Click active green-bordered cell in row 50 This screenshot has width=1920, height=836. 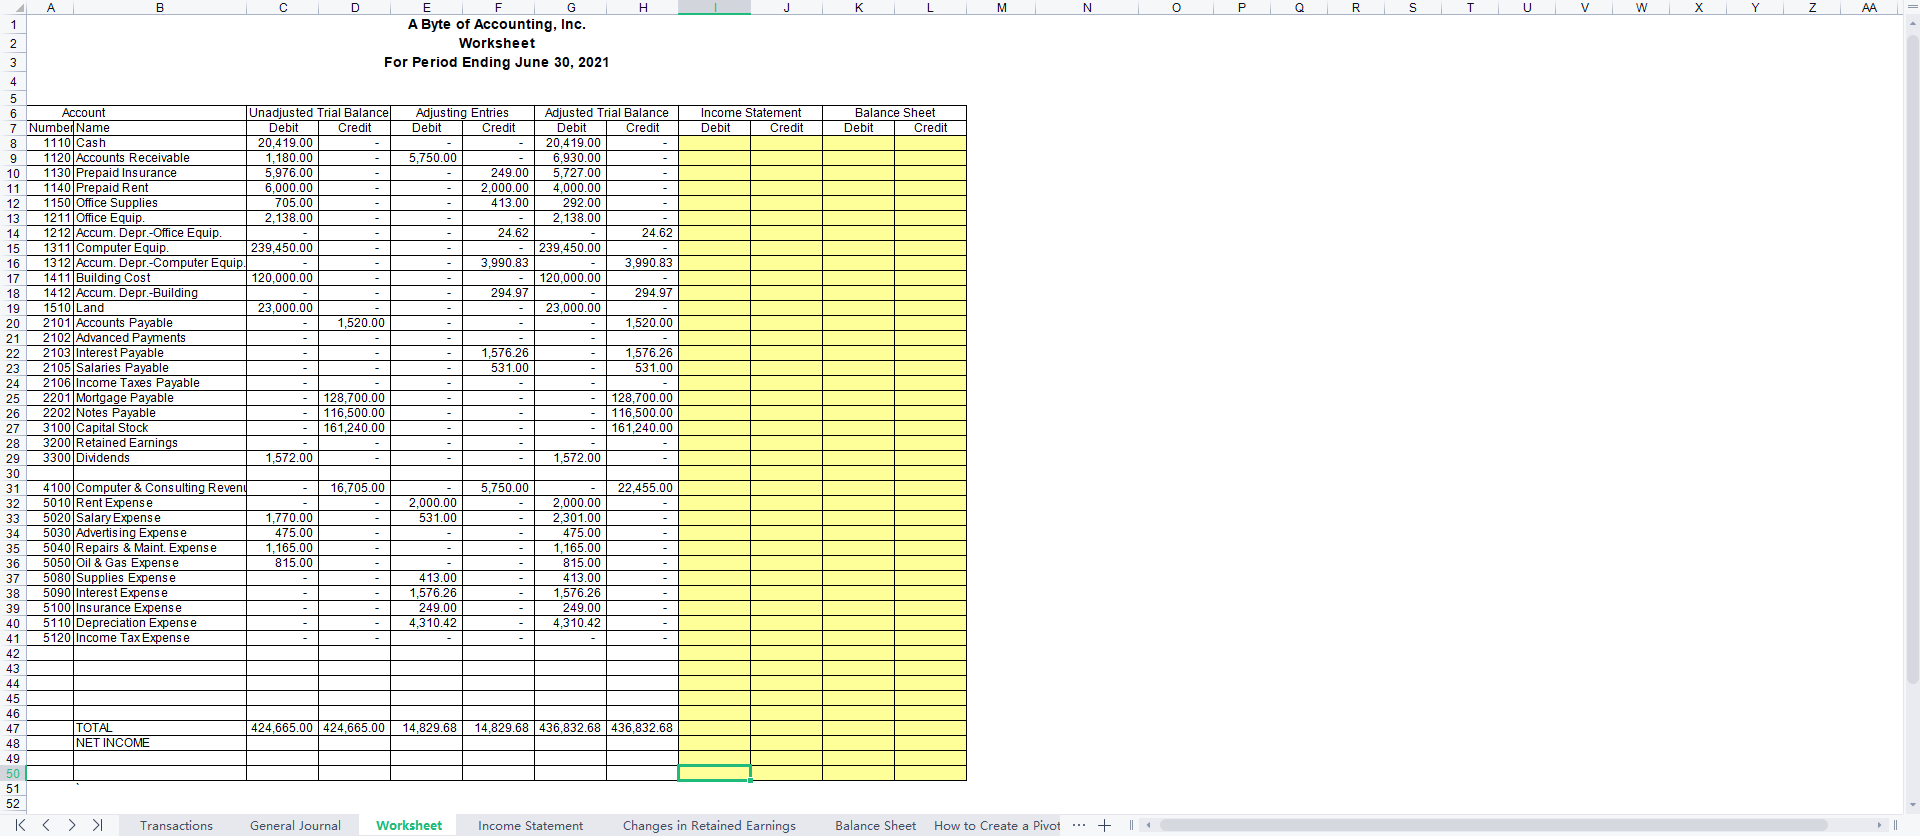pyautogui.click(x=714, y=773)
